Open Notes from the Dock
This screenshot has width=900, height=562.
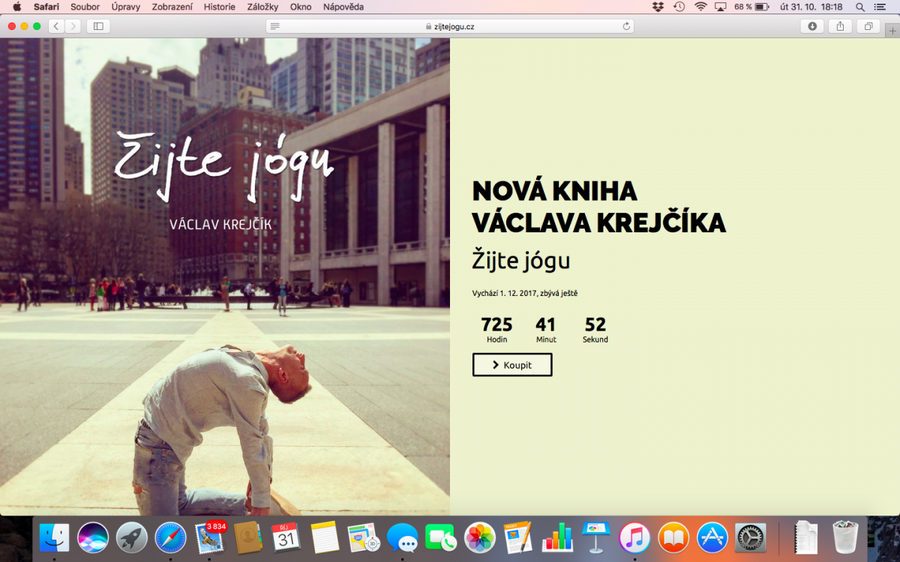(325, 538)
